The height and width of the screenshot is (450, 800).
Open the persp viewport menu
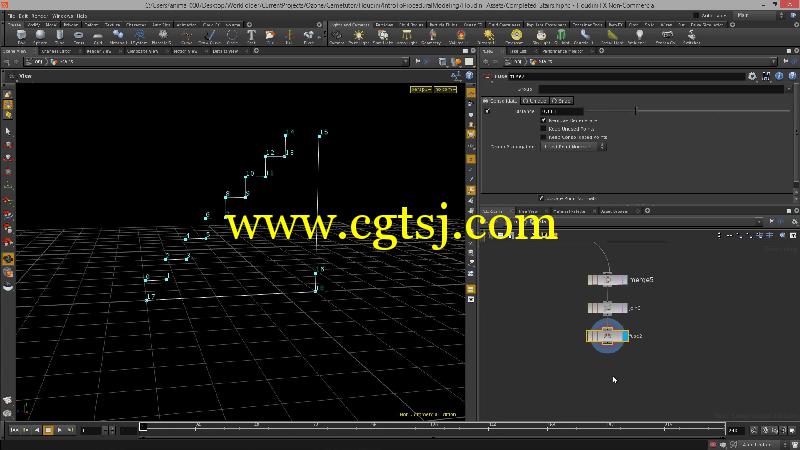coord(420,89)
